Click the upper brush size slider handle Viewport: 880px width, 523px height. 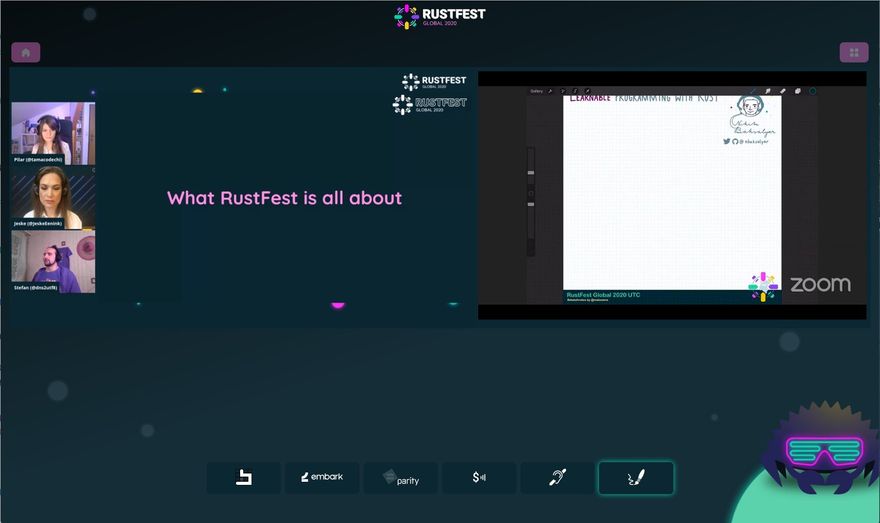tap(531, 172)
